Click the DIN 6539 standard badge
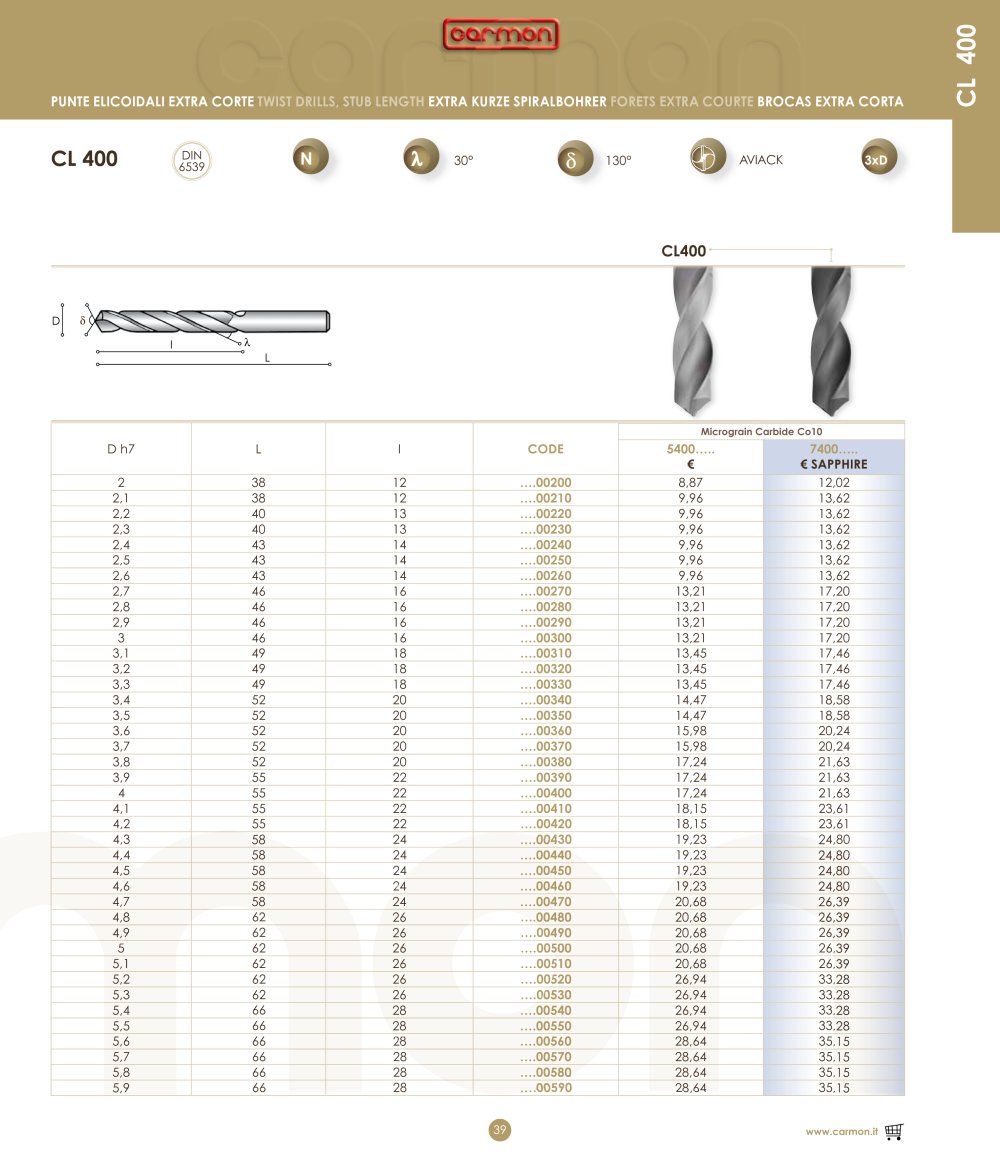The width and height of the screenshot is (1000, 1160). point(192,161)
